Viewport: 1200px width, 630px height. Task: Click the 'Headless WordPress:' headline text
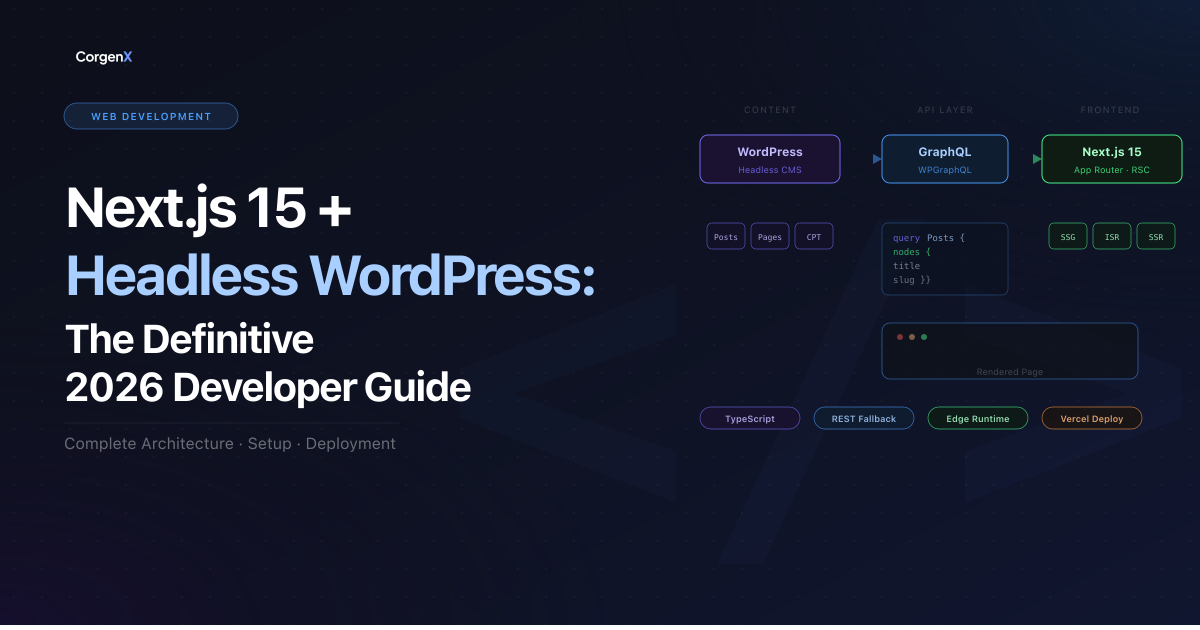(331, 274)
